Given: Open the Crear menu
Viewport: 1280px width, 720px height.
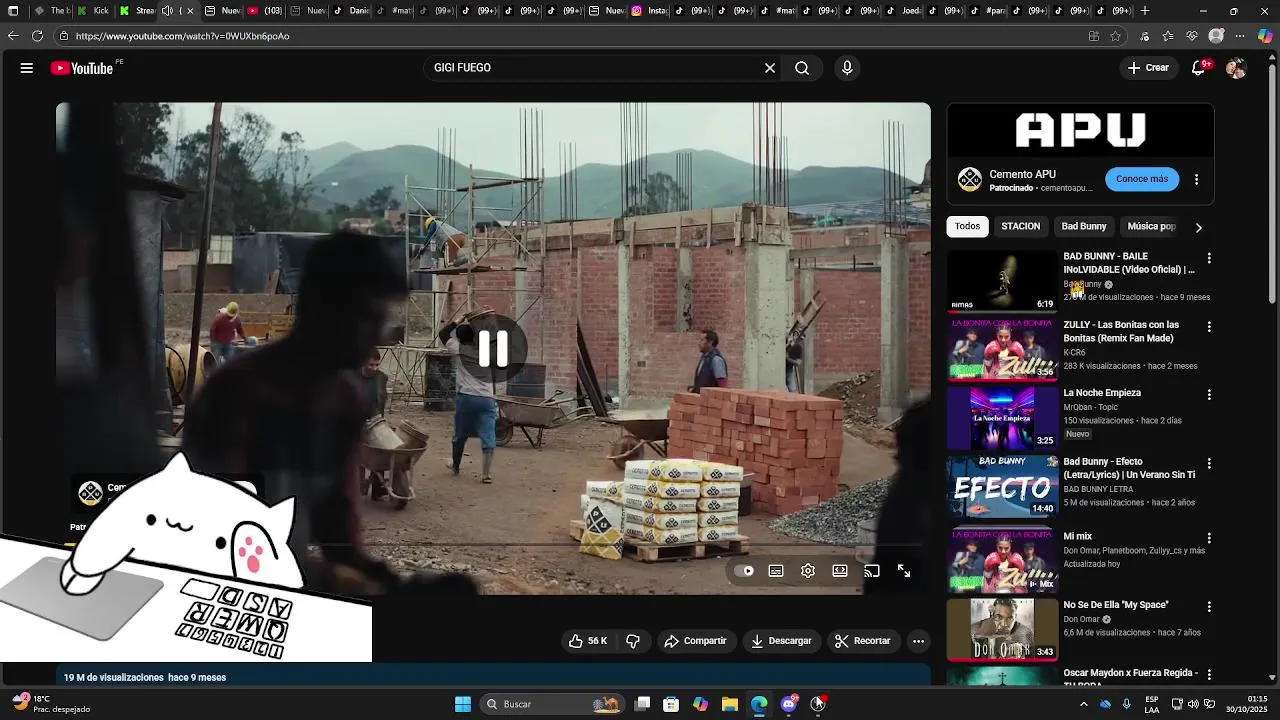Looking at the screenshot, I should pyautogui.click(x=1148, y=68).
